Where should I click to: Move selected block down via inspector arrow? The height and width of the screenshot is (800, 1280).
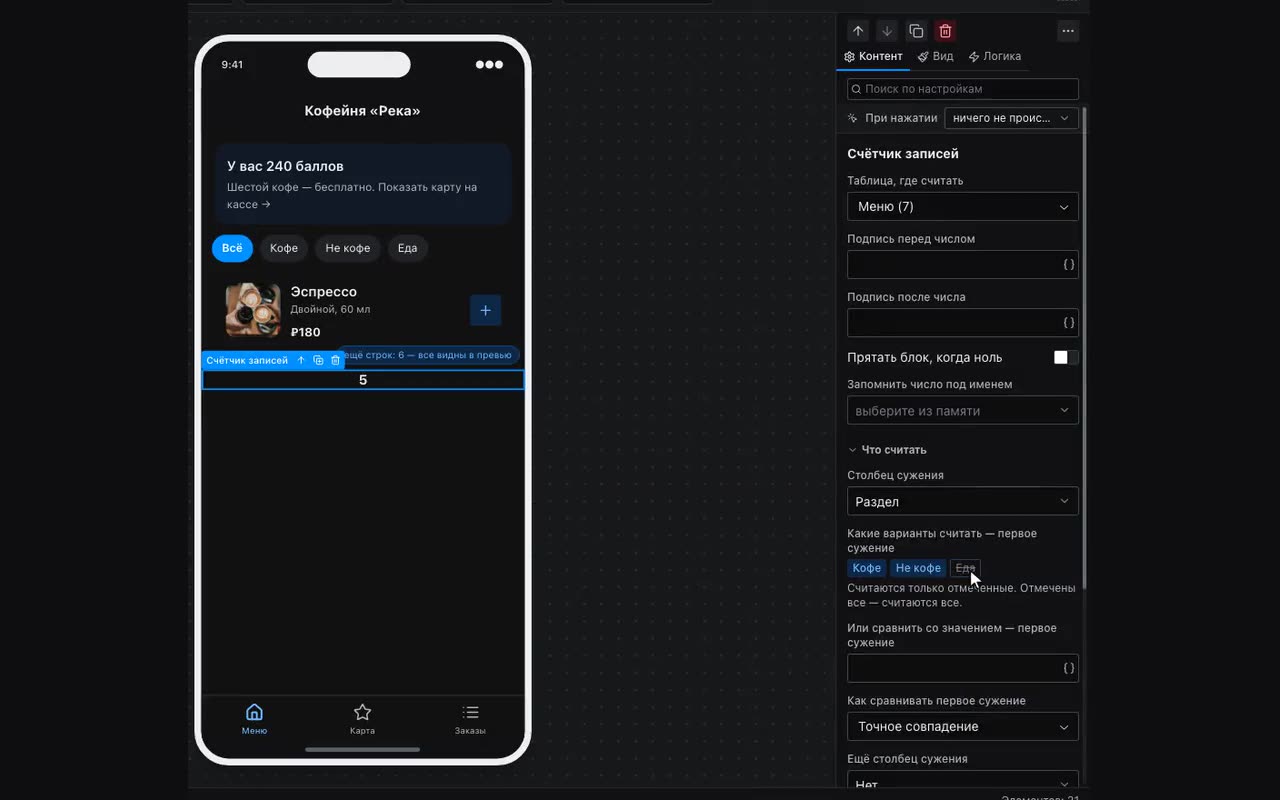(x=887, y=31)
